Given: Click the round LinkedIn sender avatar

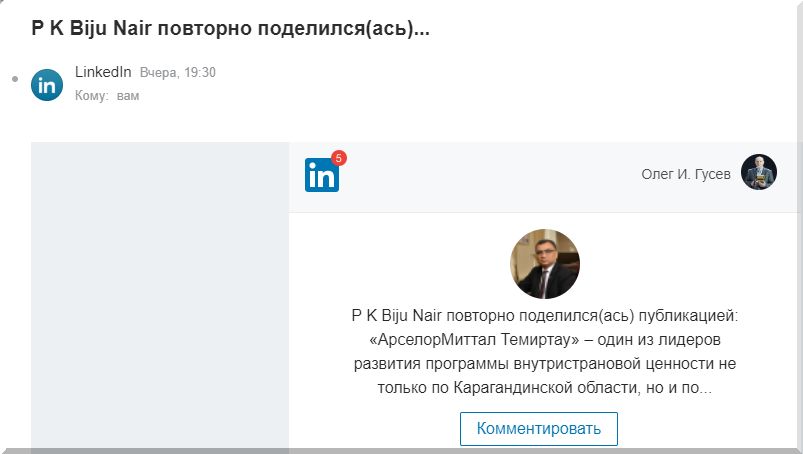Looking at the screenshot, I should point(47,85).
